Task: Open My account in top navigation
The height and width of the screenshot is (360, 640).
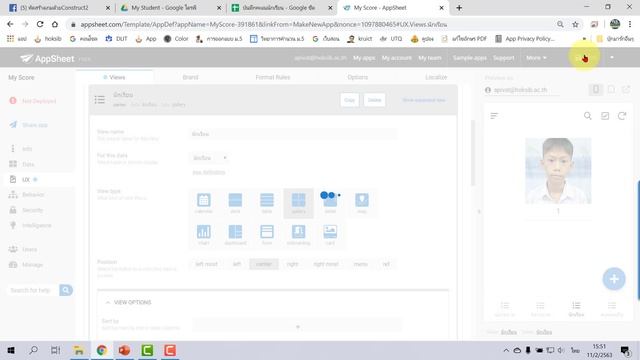Action: coord(397,58)
